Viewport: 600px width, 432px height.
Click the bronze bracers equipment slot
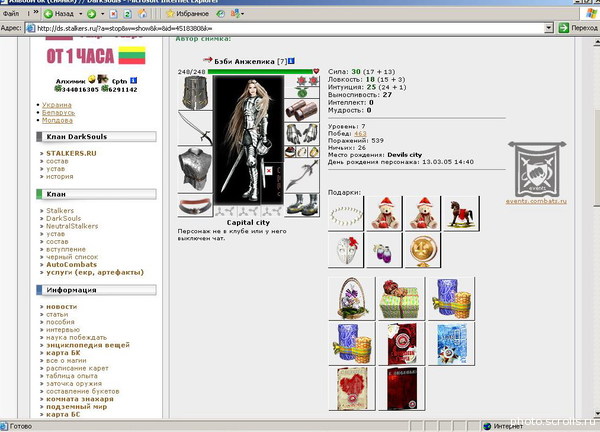302,110
